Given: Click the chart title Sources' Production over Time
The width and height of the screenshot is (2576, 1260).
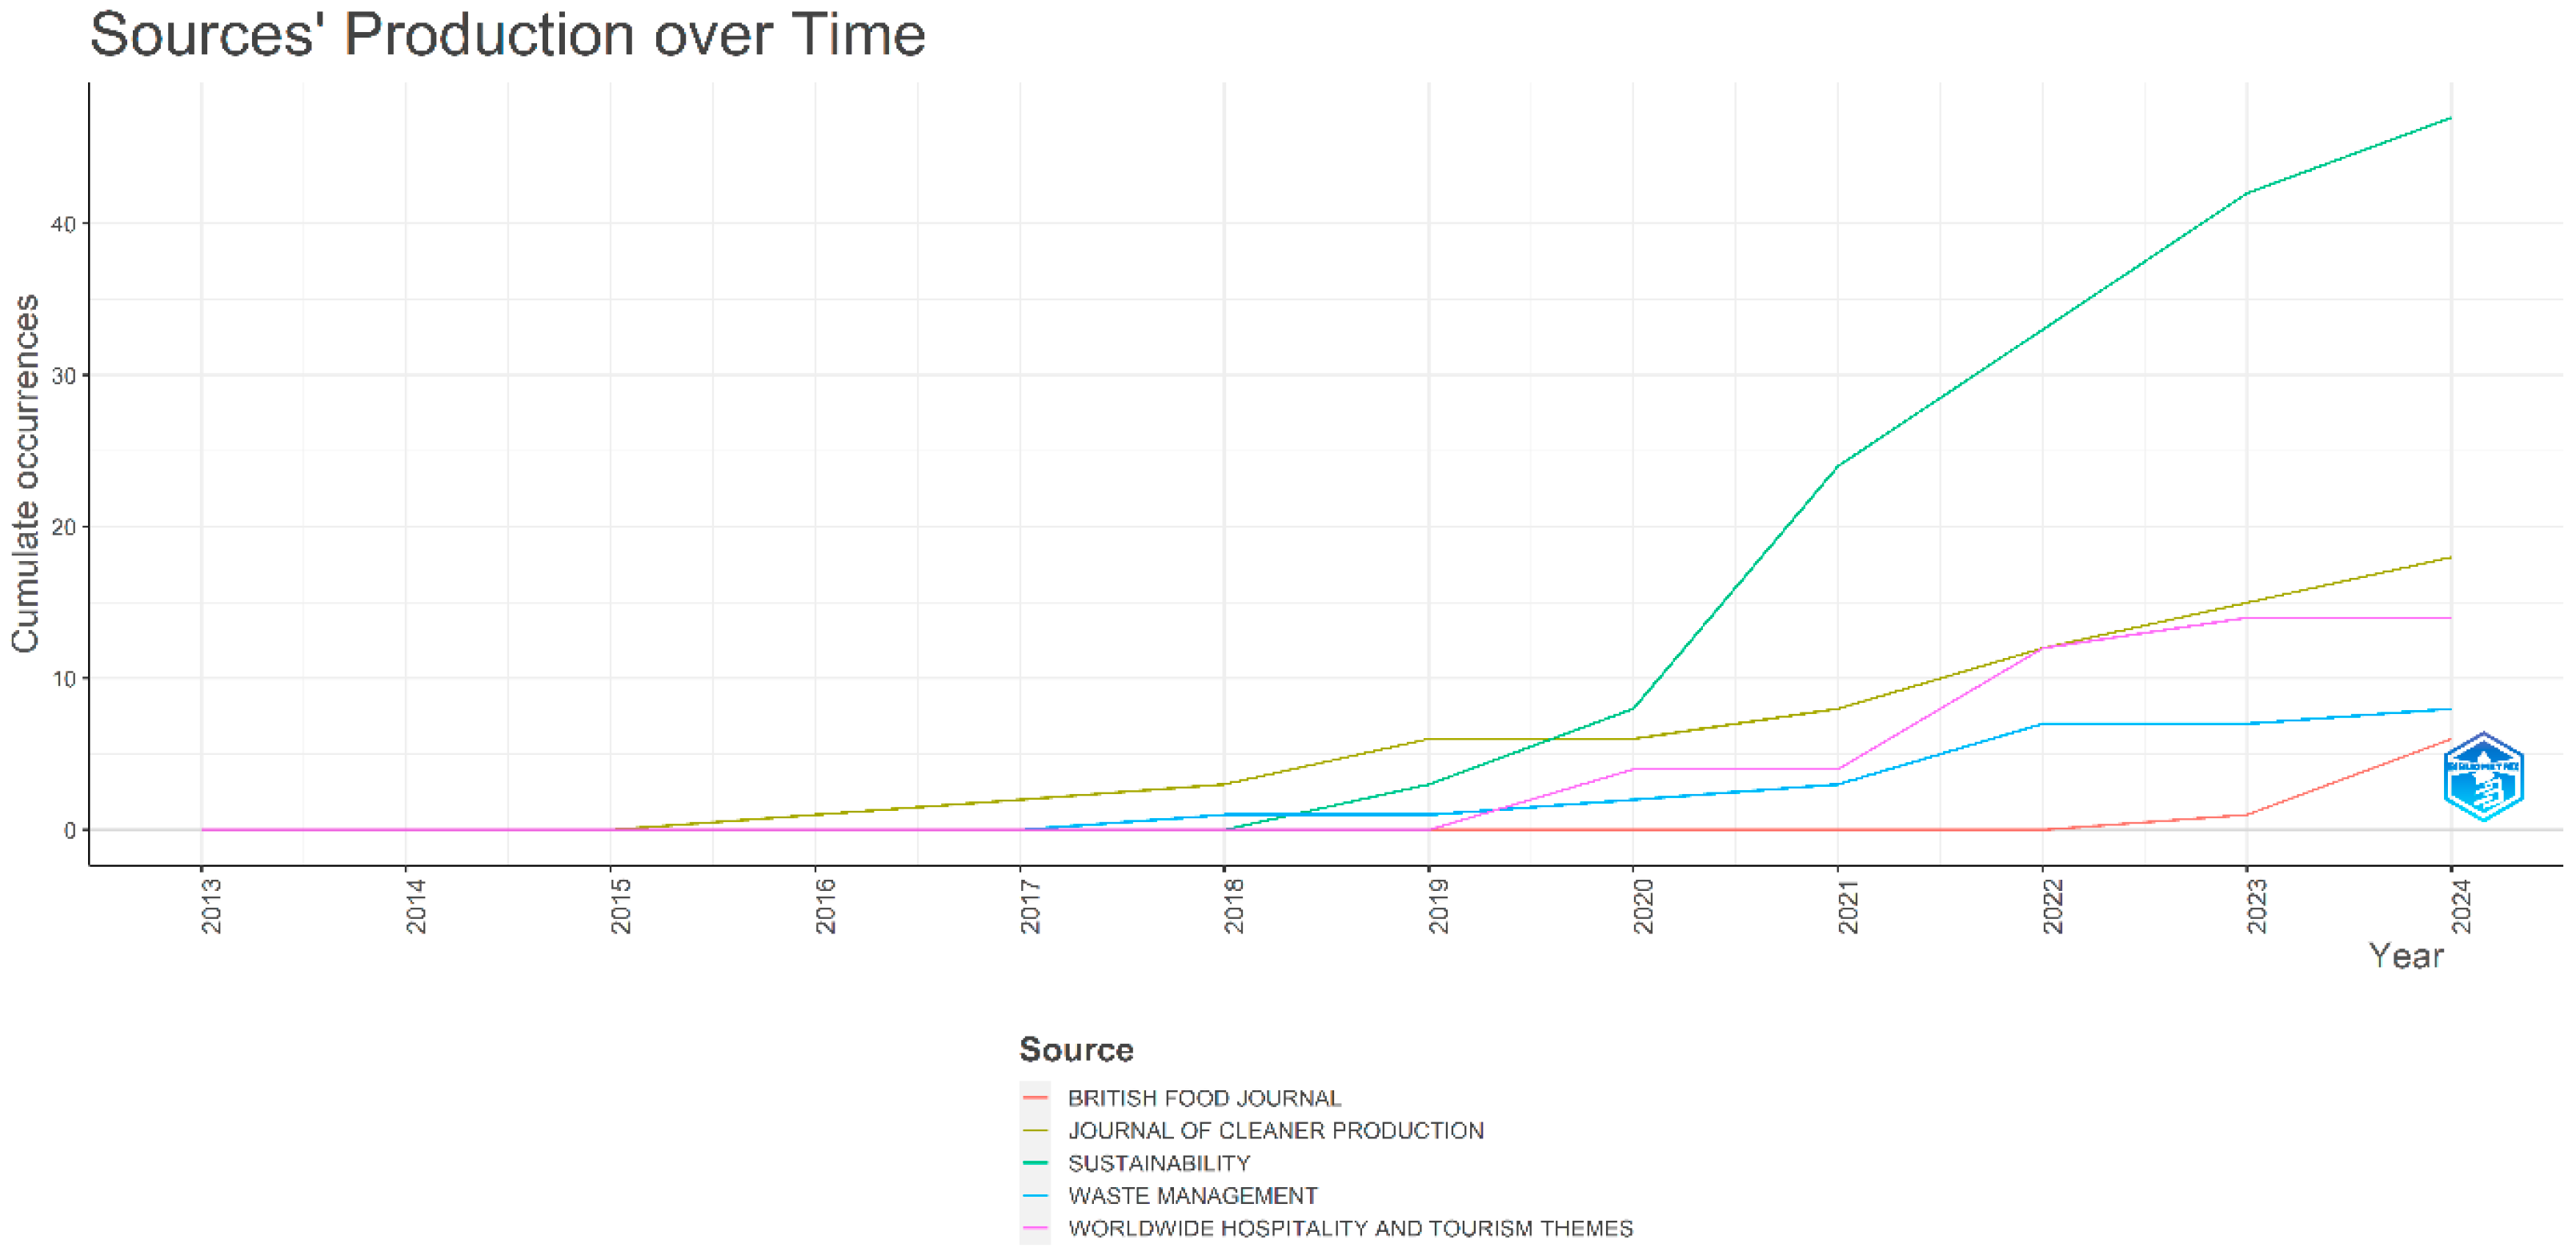Looking at the screenshot, I should [x=507, y=34].
